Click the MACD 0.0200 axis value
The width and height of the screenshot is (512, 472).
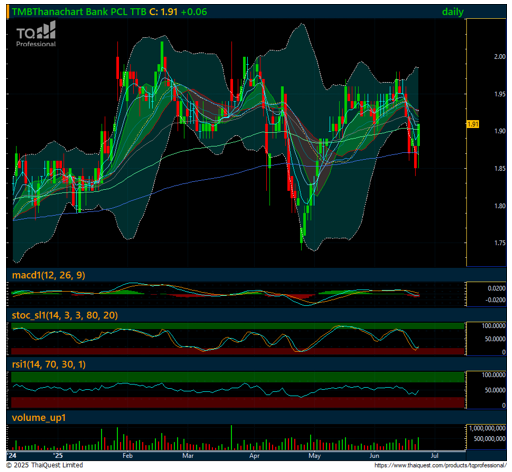pyautogui.click(x=497, y=289)
